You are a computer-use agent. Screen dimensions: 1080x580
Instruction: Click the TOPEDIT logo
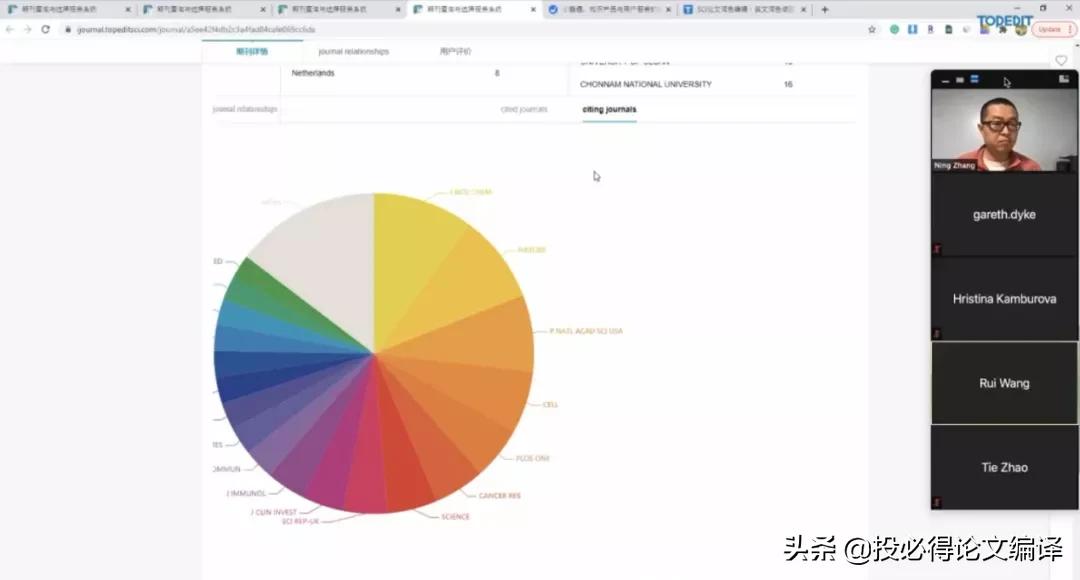[x=1005, y=20]
